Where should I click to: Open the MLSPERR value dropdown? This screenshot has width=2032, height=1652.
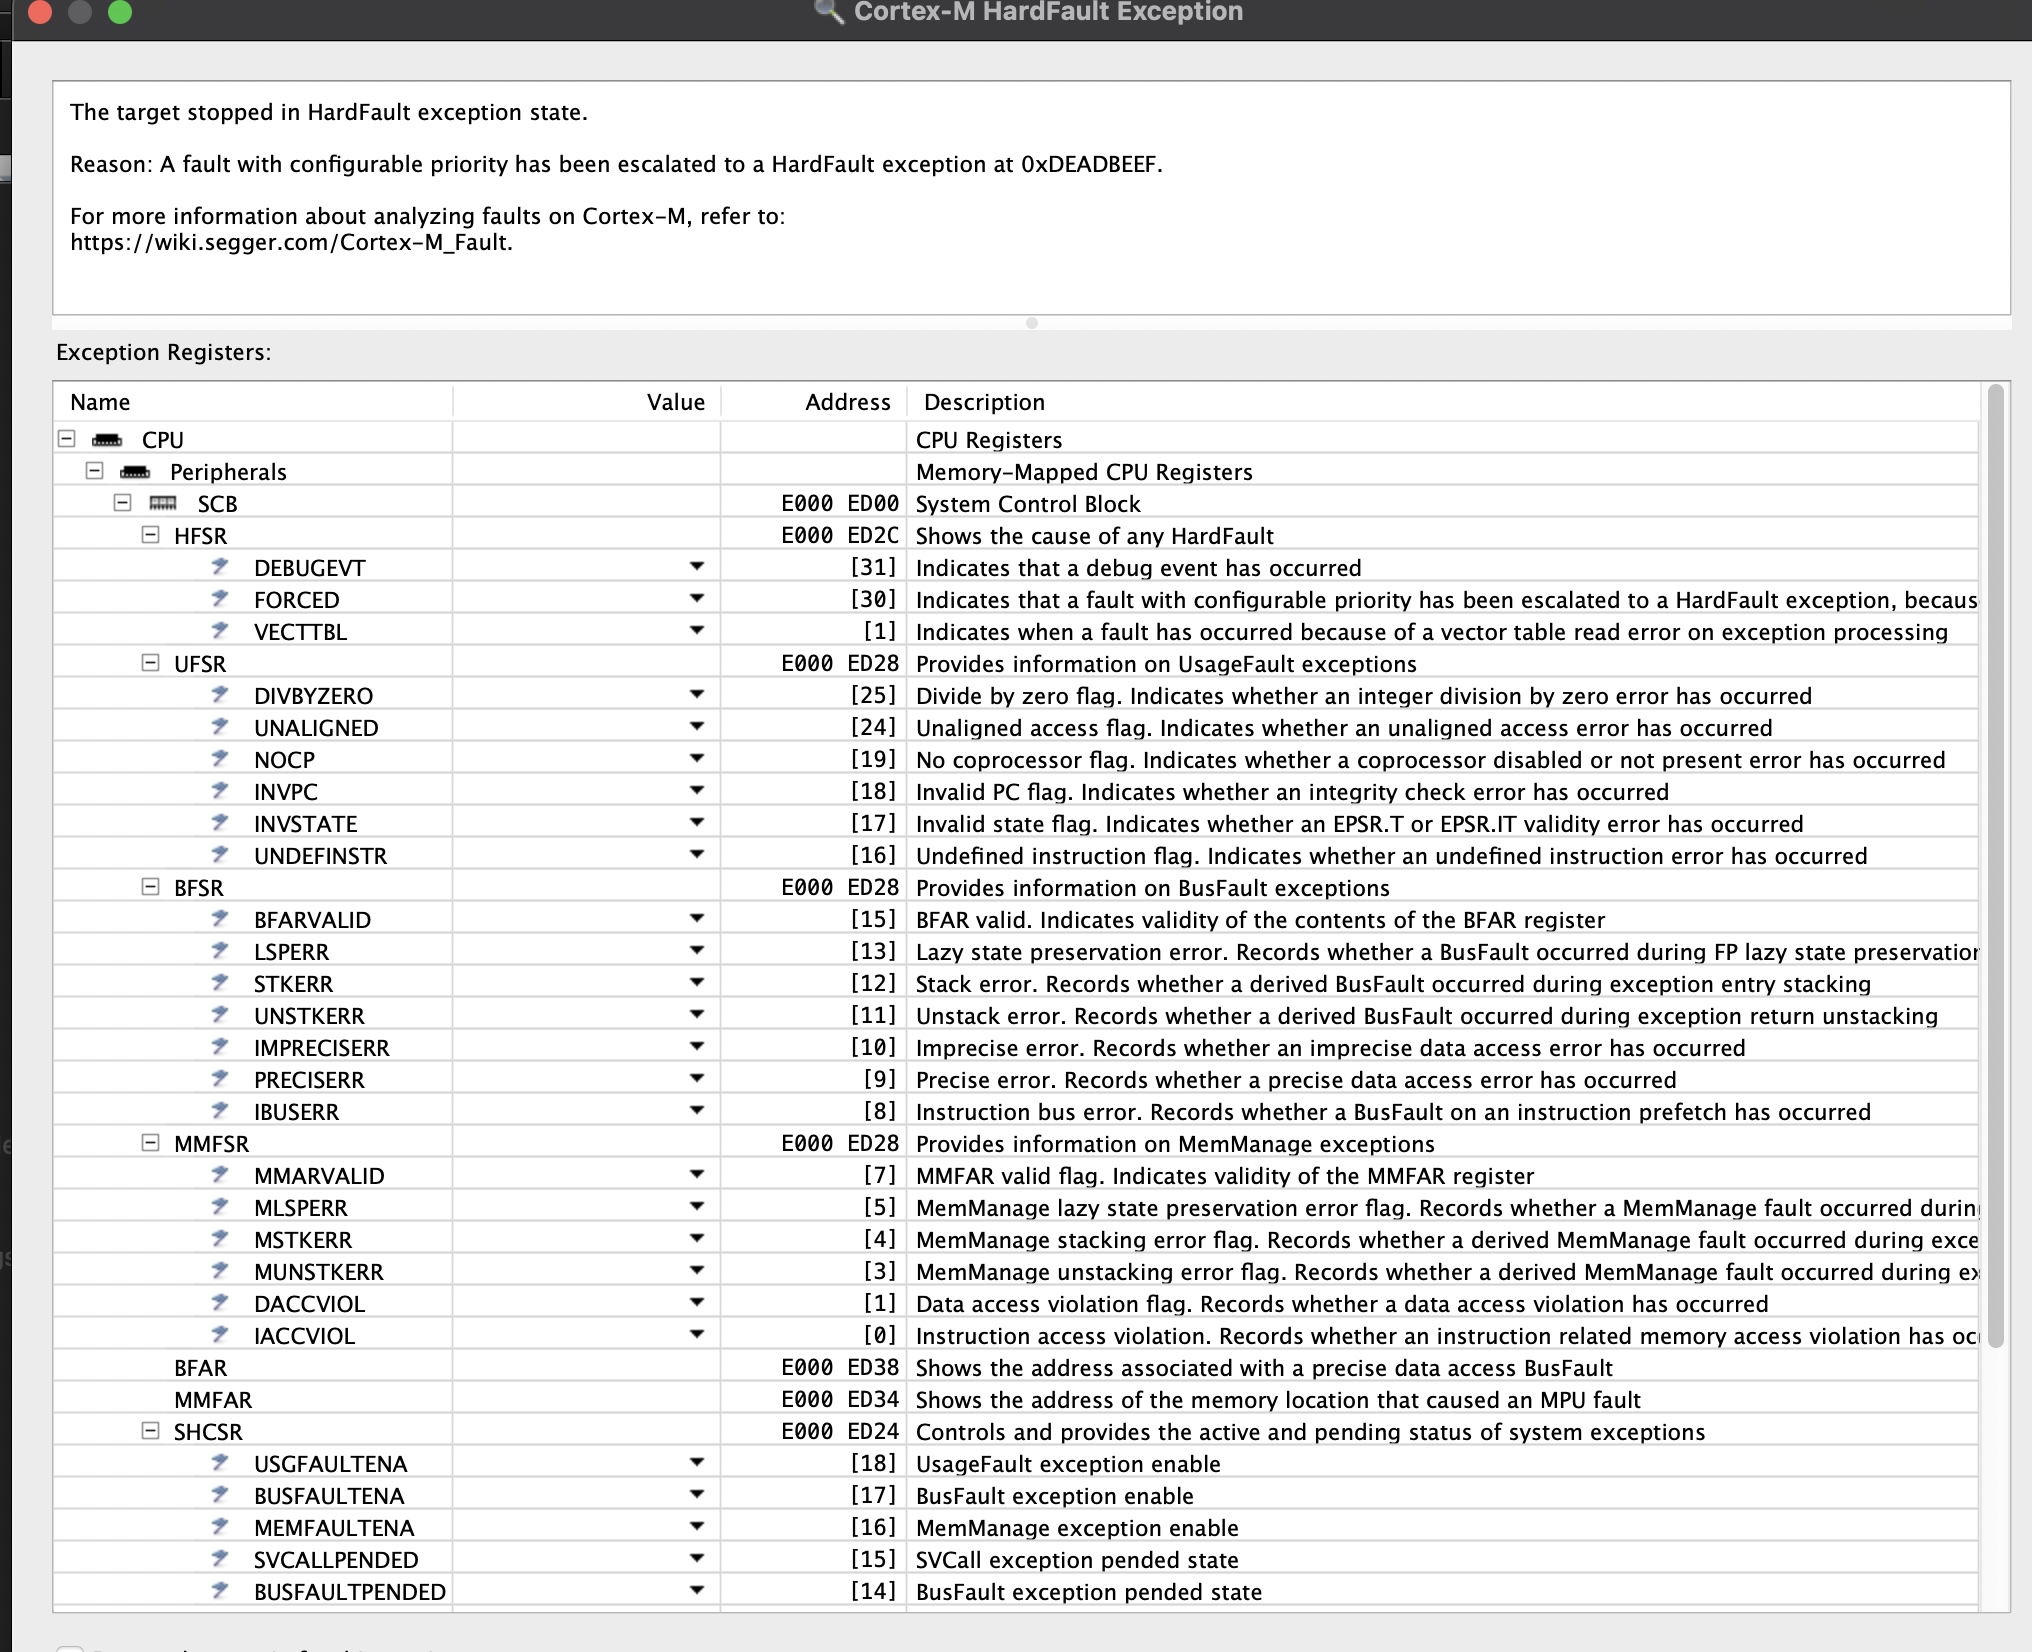697,1207
